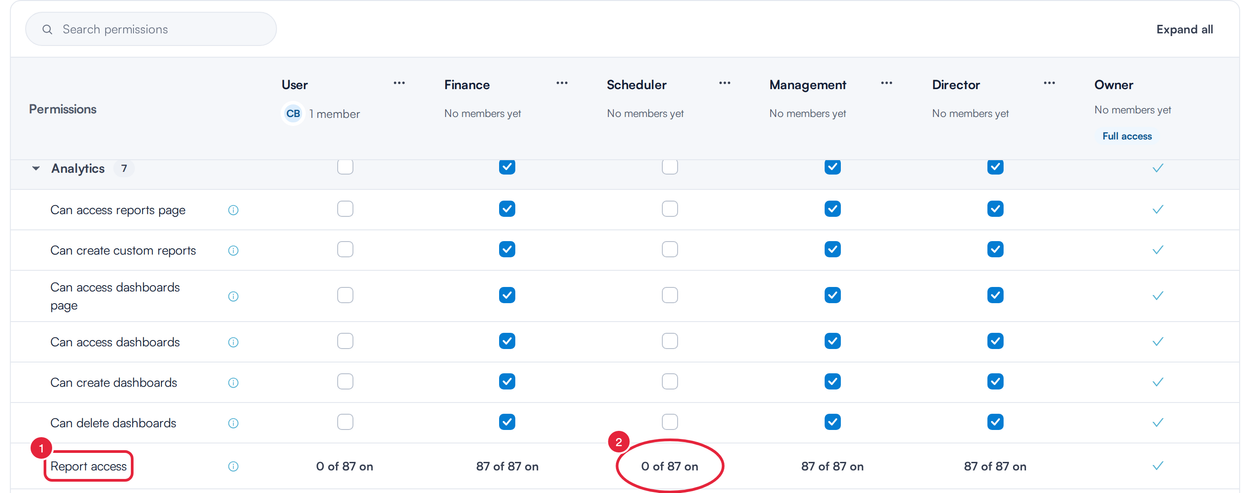Show info for Can delete dashboards
Viewport: 1250px width, 493px height.
tap(233, 423)
